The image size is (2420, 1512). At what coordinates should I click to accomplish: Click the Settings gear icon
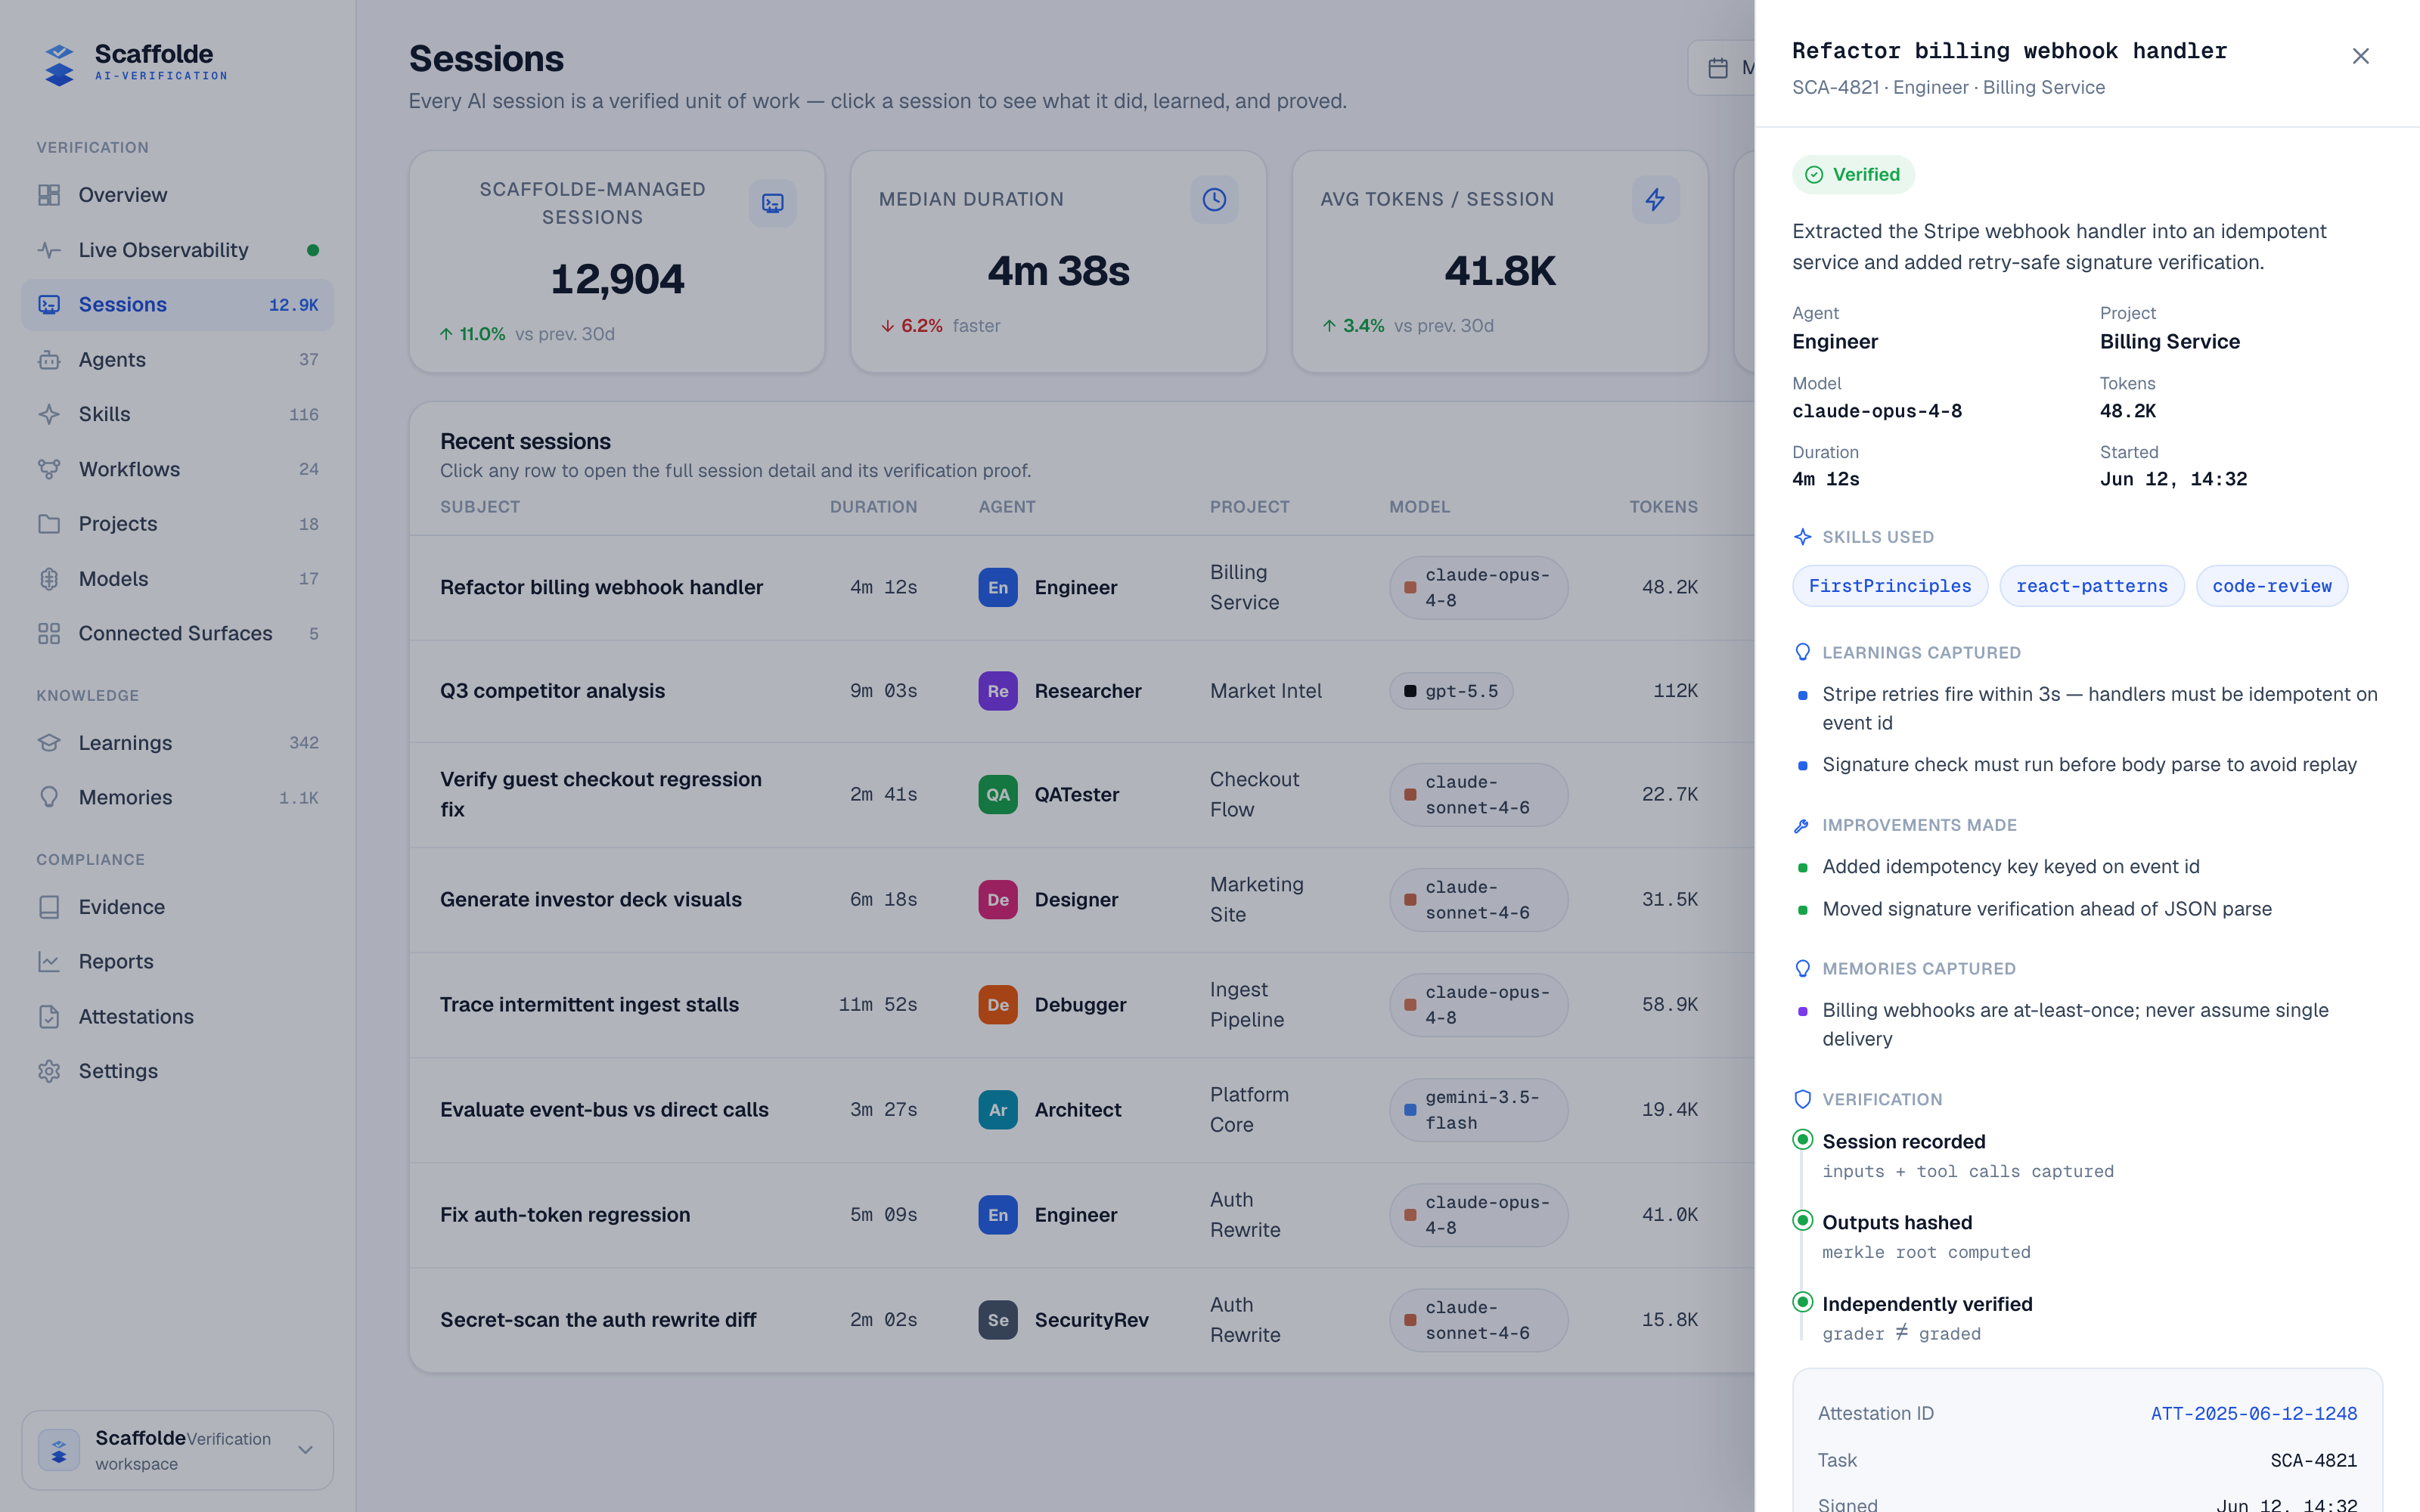49,1071
